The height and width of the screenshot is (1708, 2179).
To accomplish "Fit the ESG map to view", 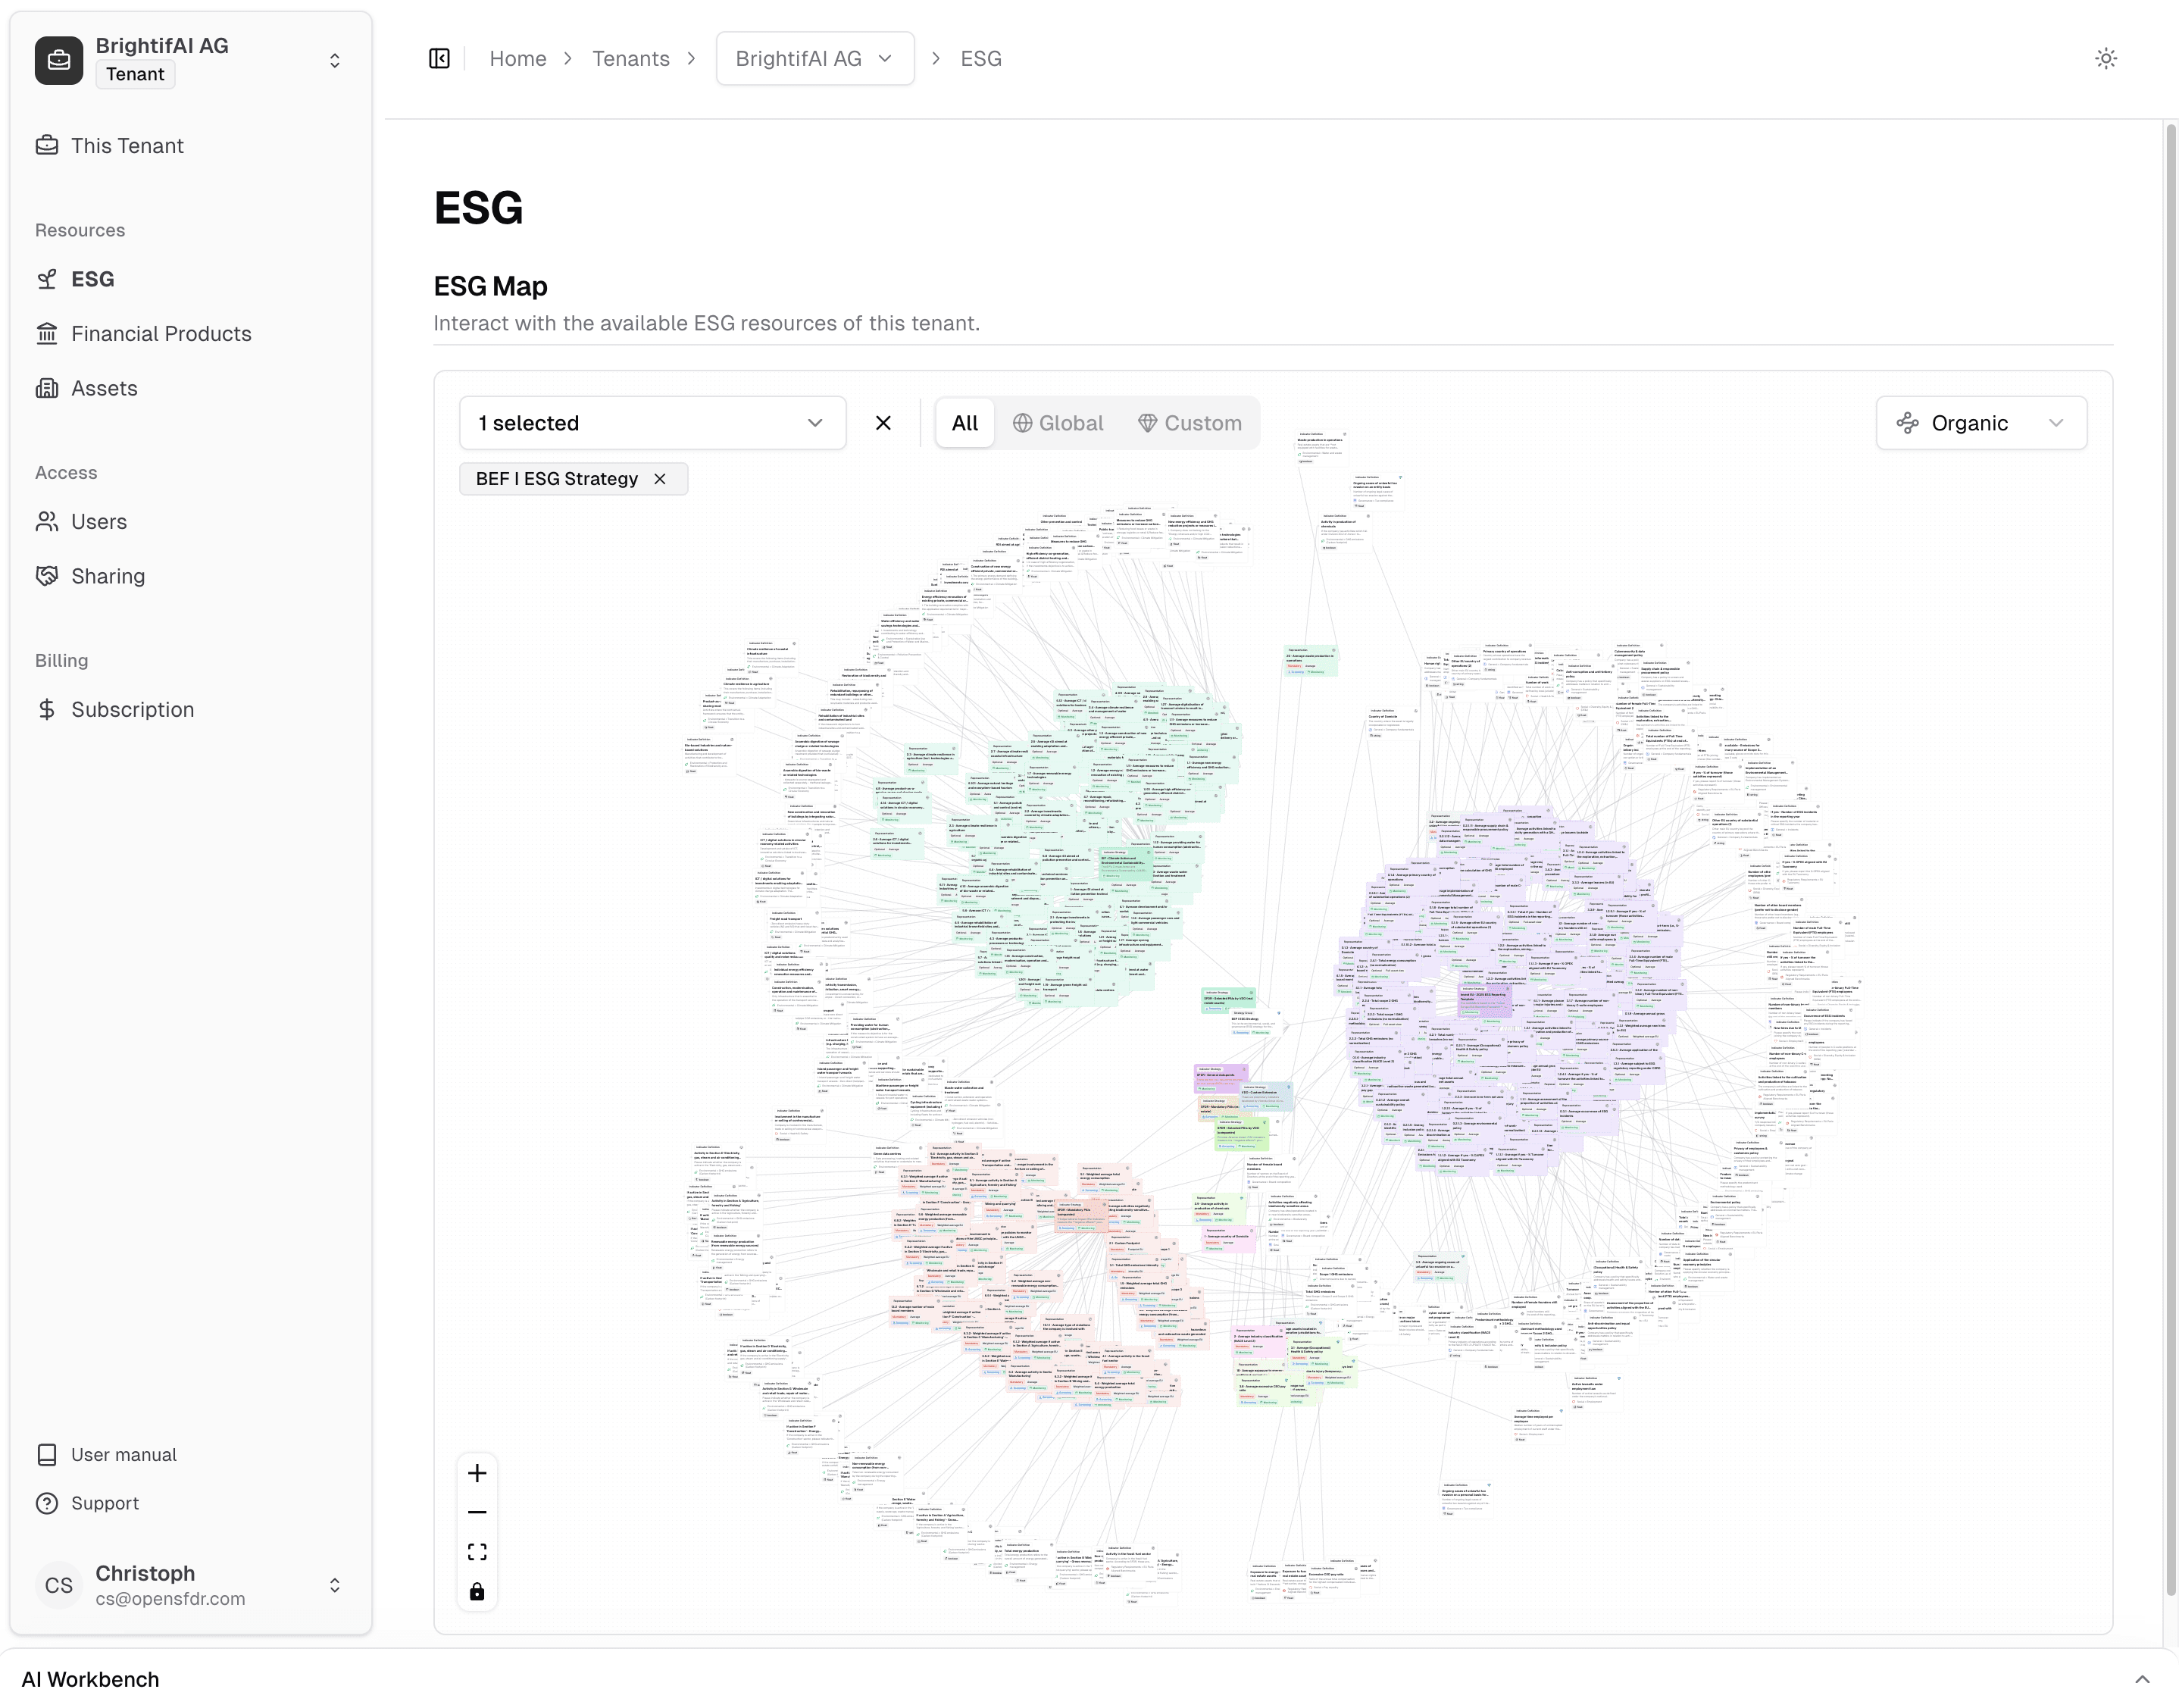I will click(477, 1552).
